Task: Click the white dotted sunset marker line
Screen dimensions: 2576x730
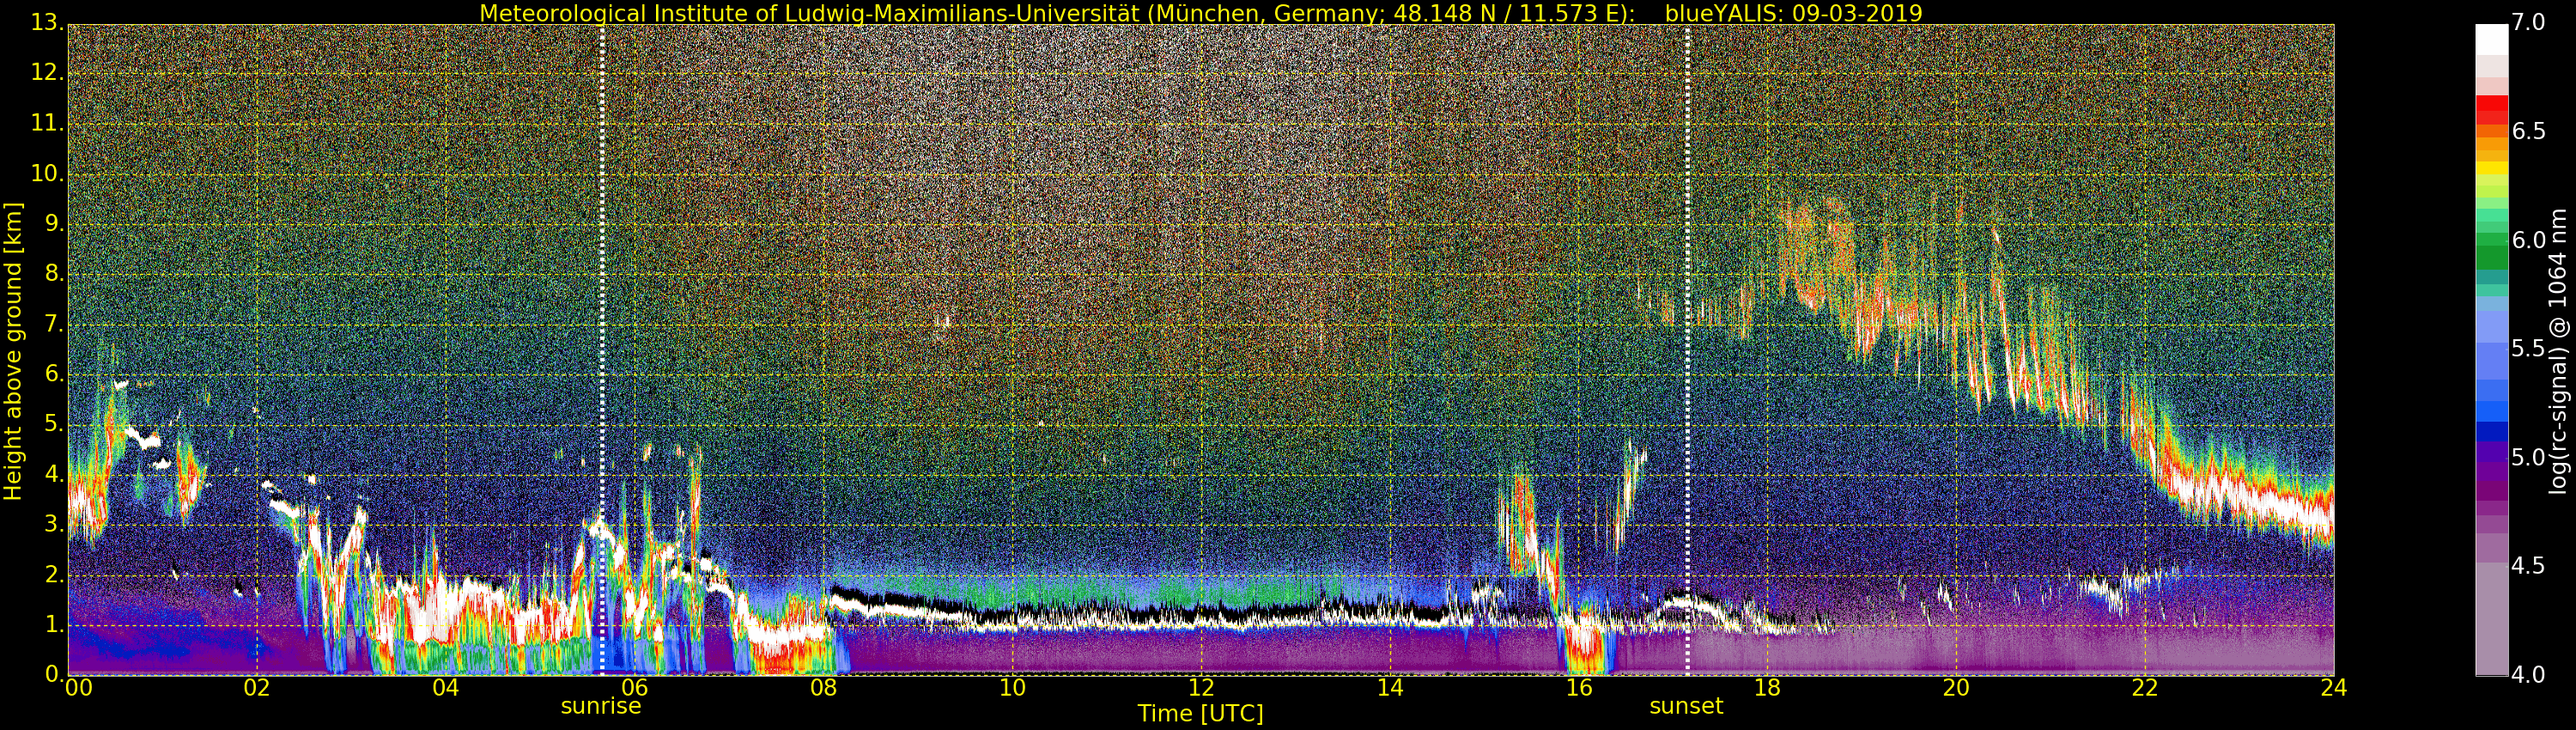Action: 1687,350
